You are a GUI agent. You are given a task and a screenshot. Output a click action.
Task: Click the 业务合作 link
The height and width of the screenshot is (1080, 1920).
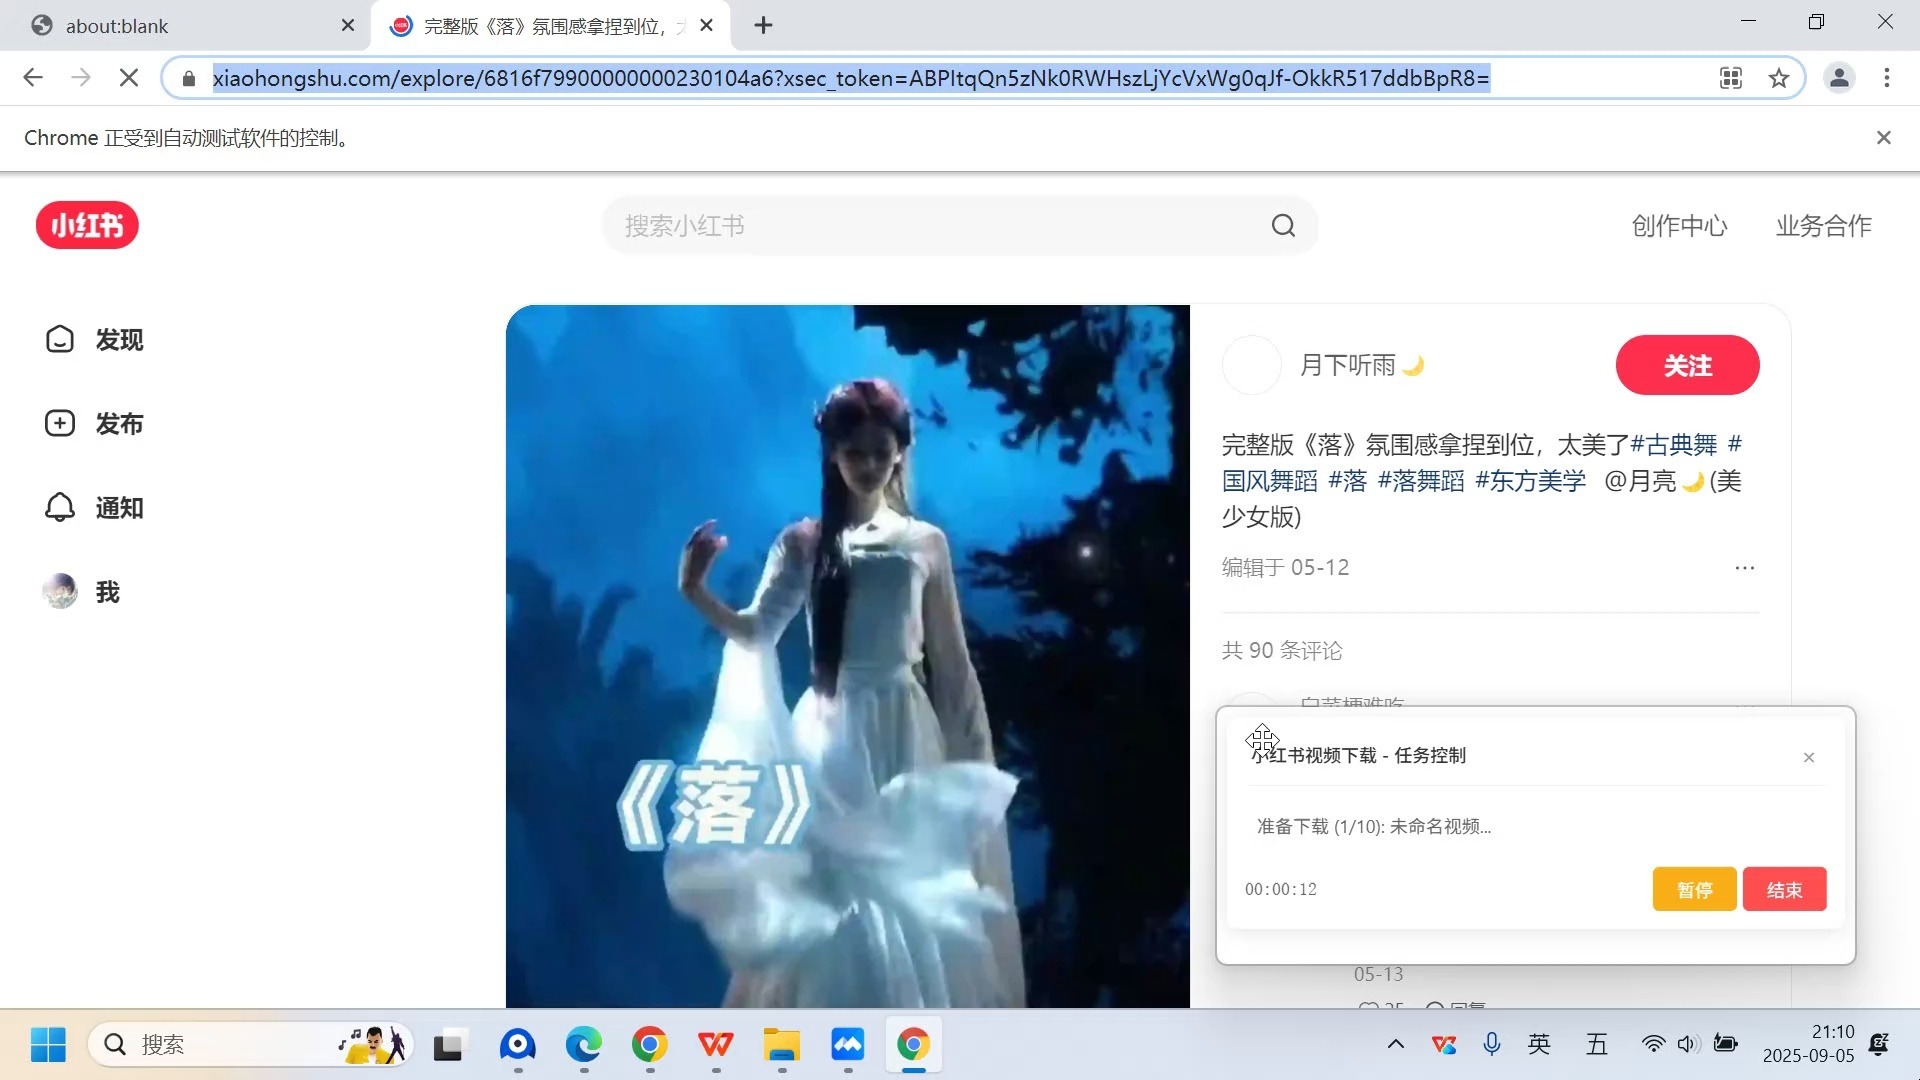click(x=1823, y=226)
